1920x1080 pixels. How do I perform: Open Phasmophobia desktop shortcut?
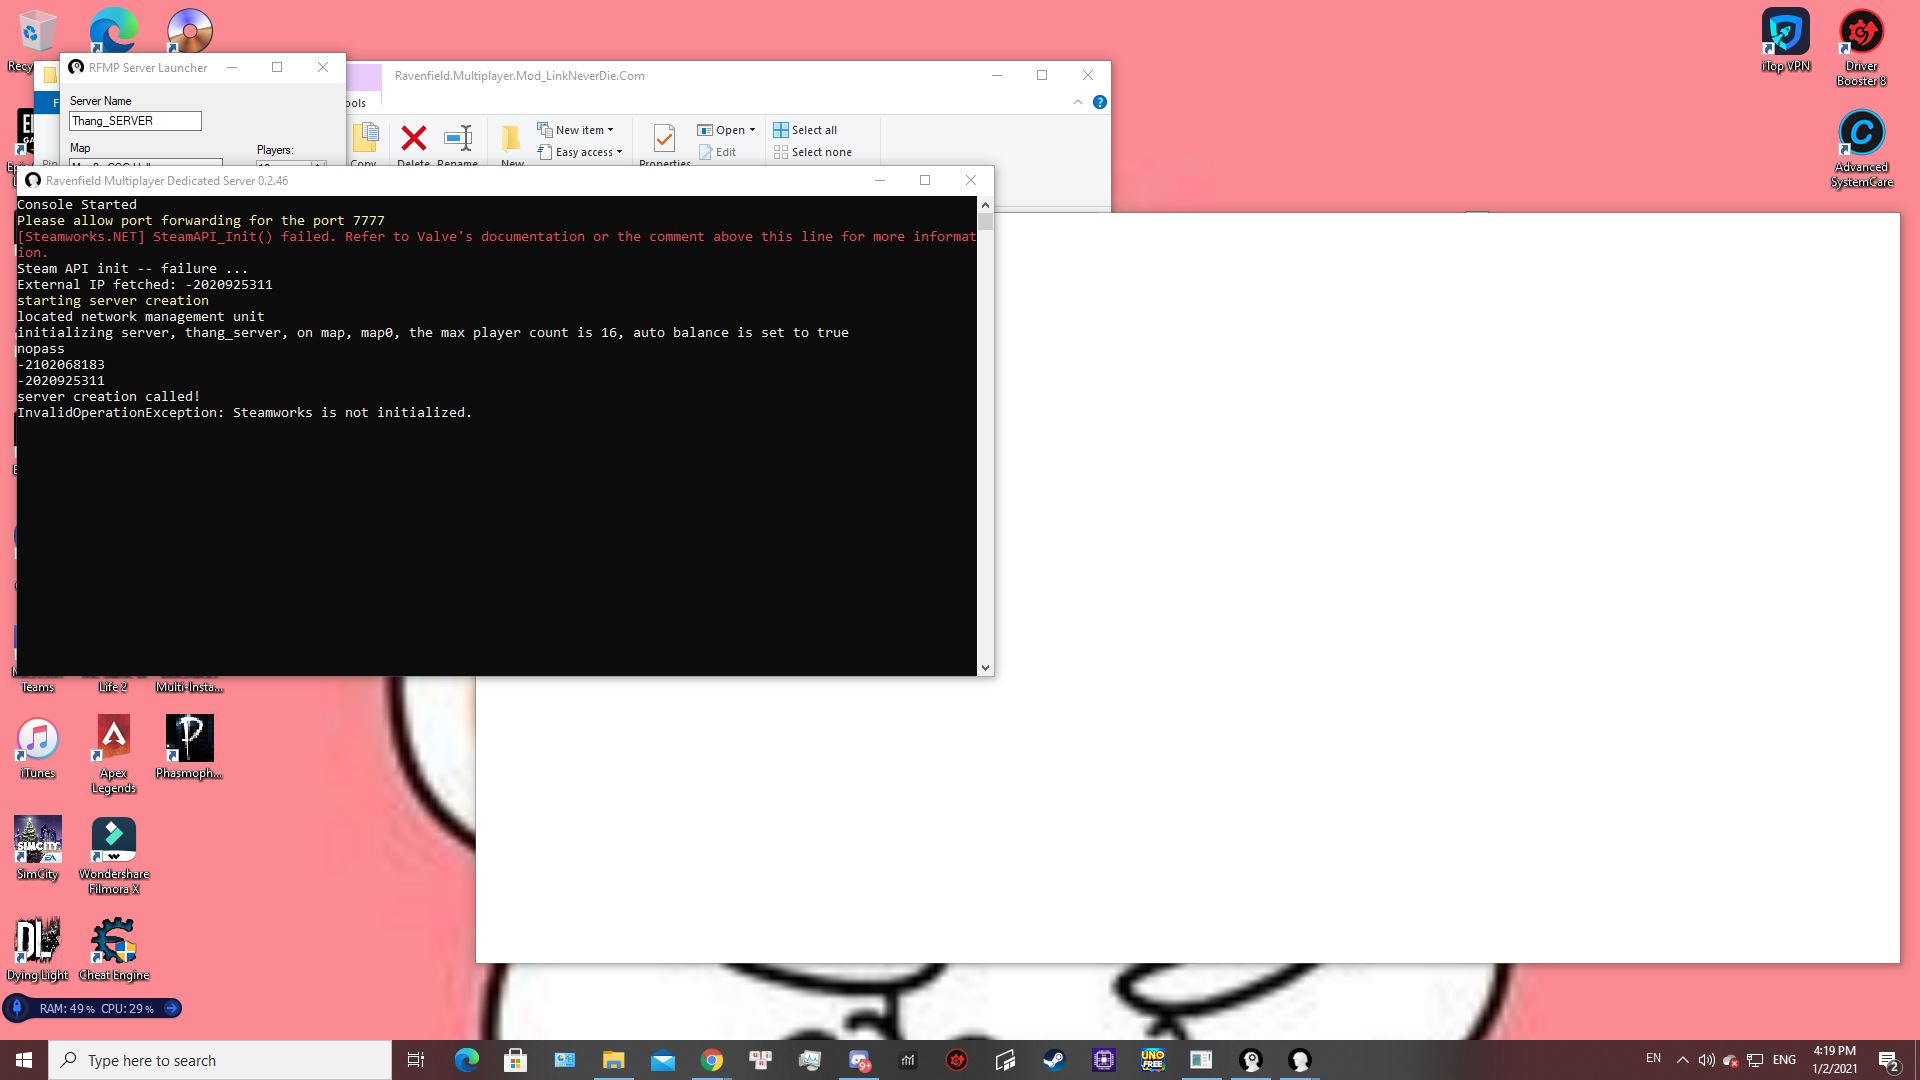pos(189,747)
